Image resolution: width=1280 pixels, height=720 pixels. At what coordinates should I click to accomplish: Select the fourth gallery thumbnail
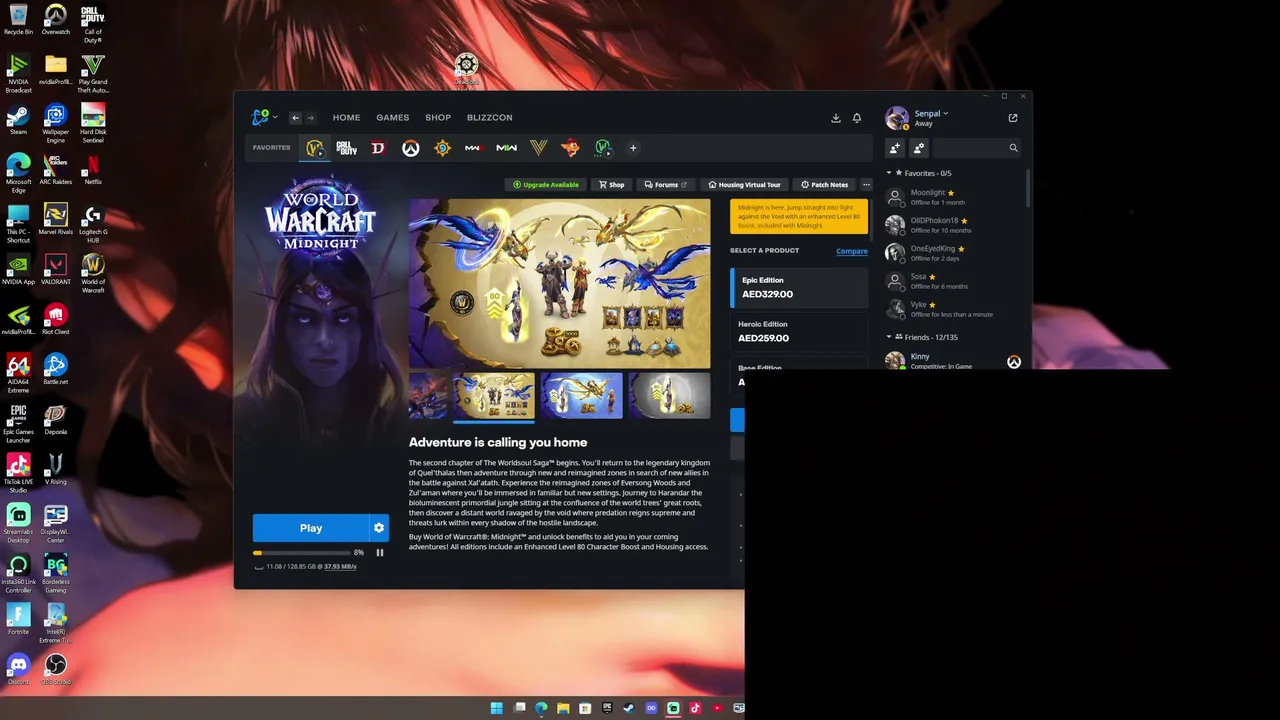[669, 395]
